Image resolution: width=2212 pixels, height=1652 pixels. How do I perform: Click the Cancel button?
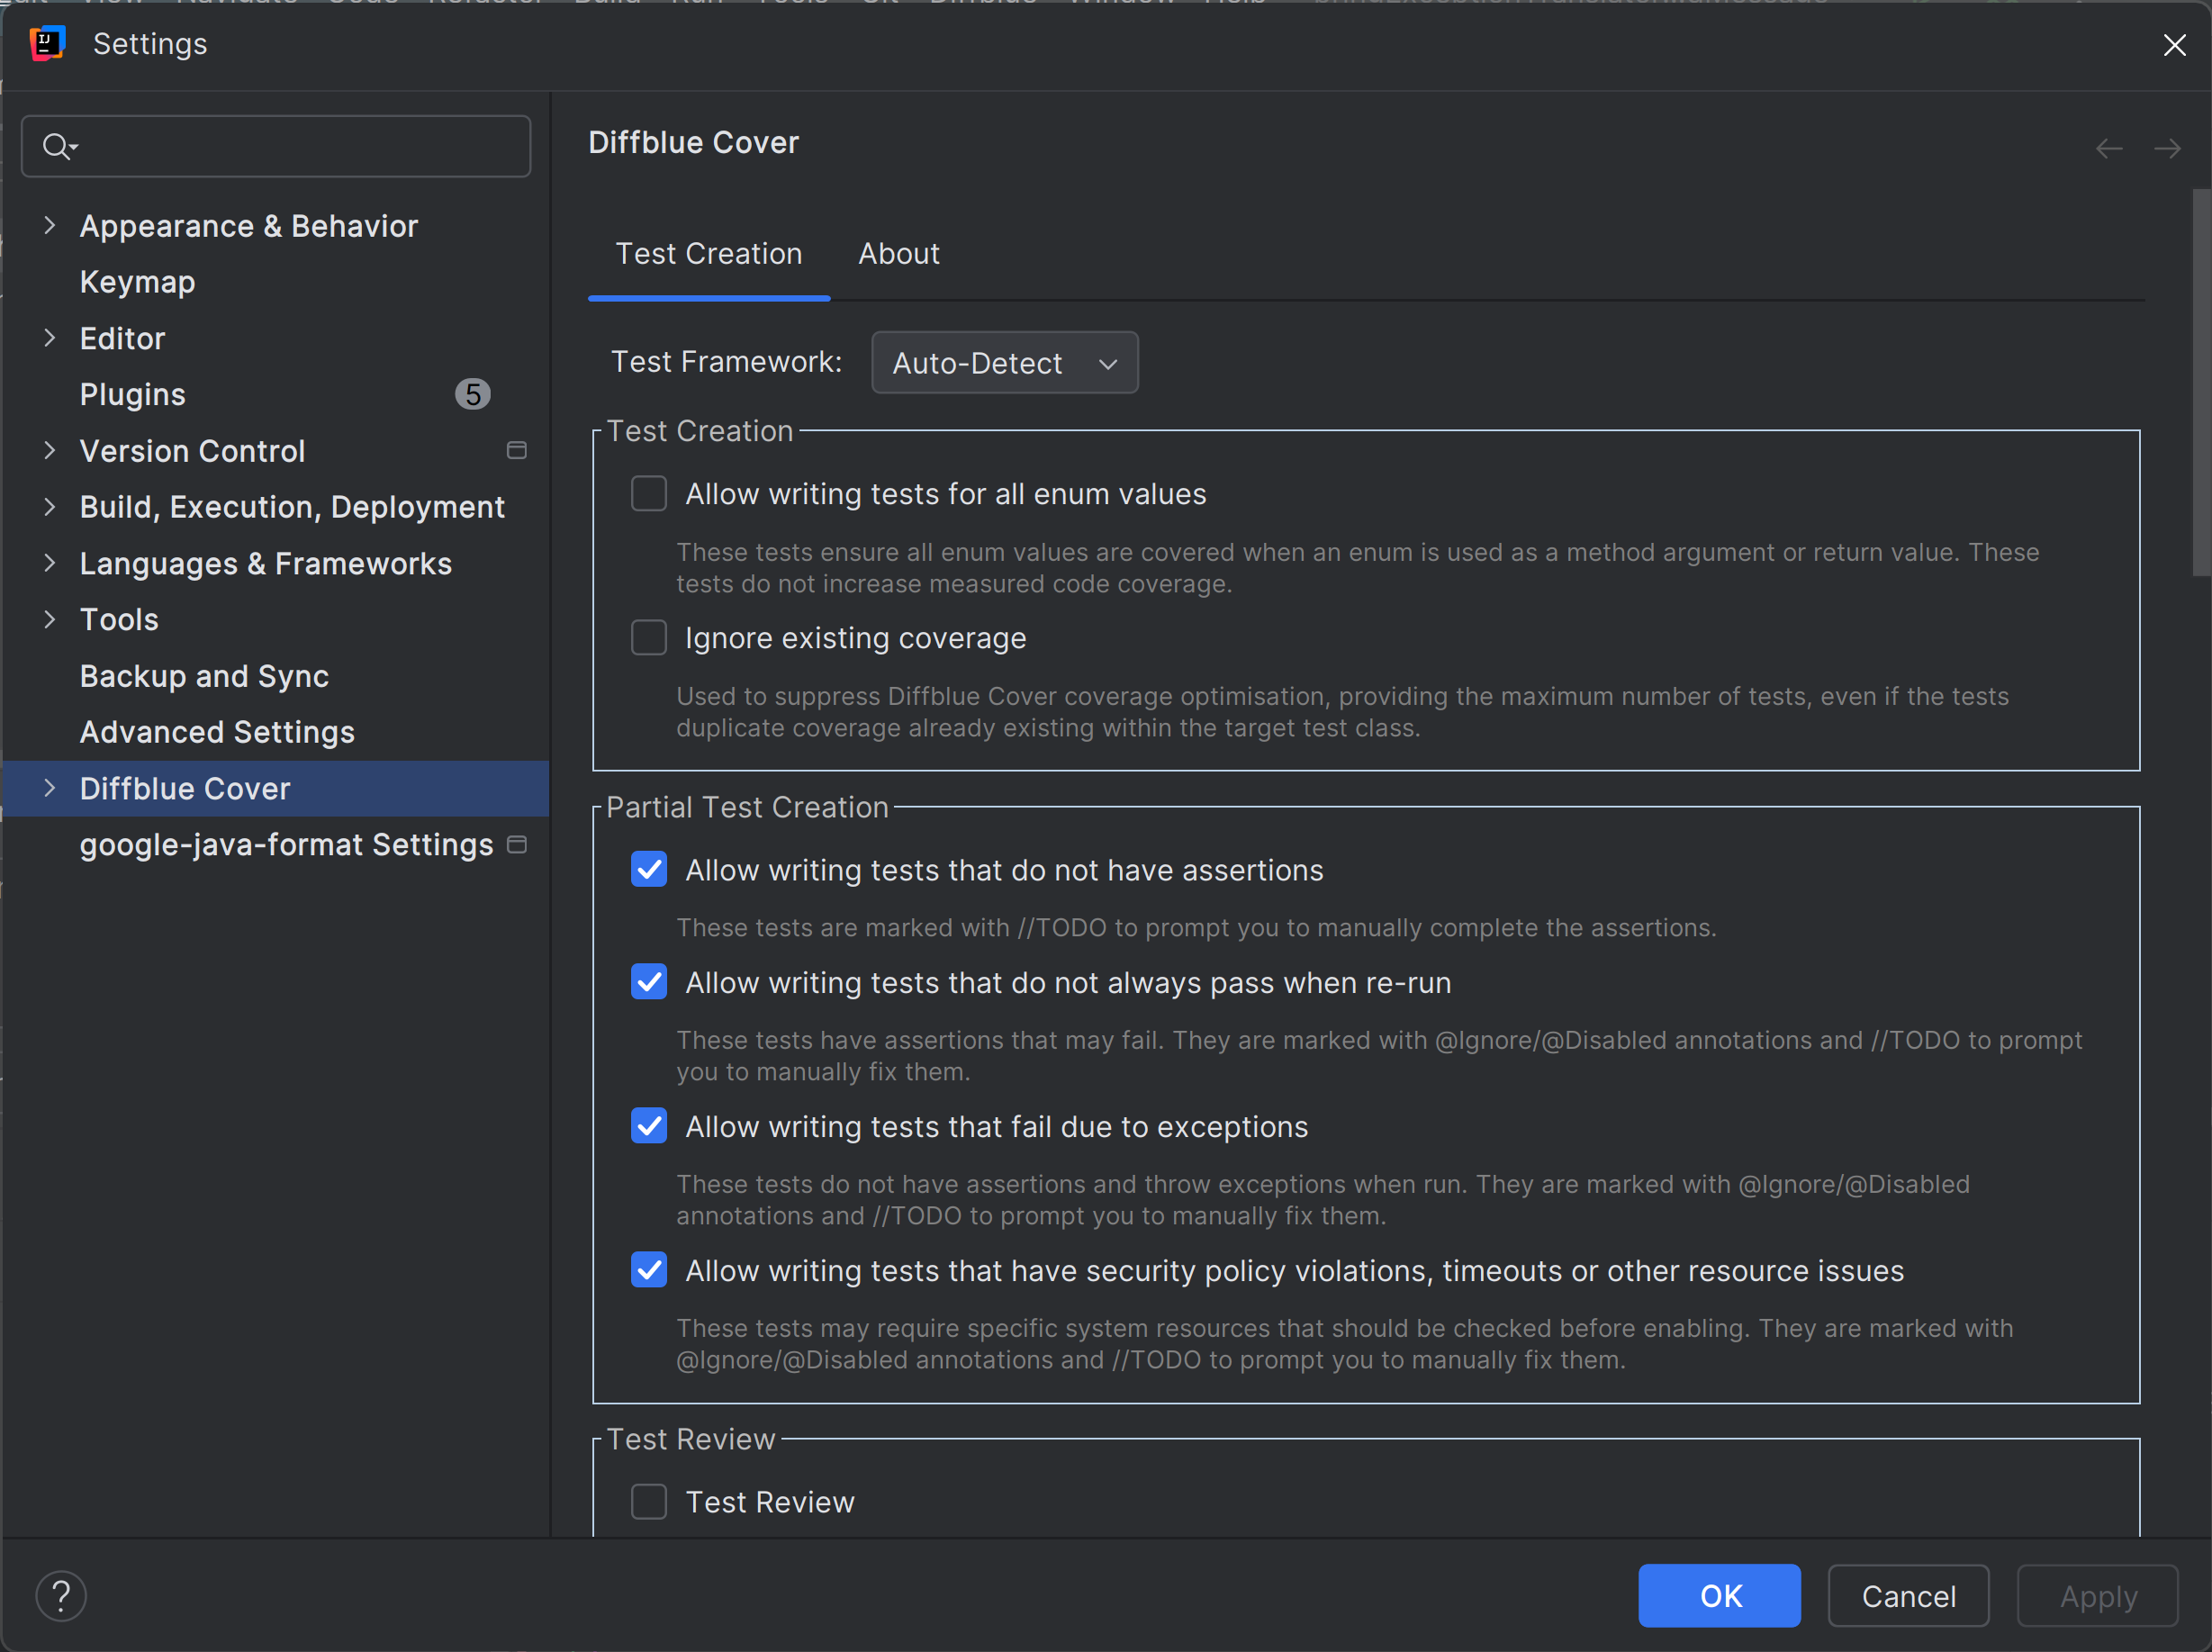pos(1907,1596)
